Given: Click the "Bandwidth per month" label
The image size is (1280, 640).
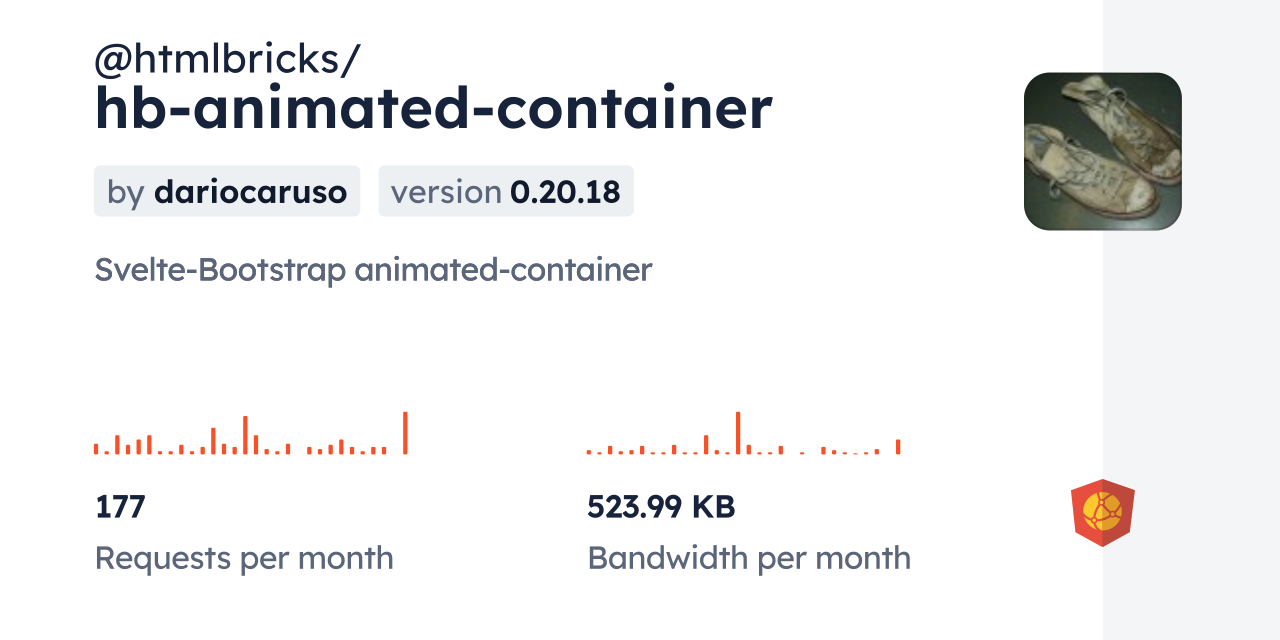Looking at the screenshot, I should [x=749, y=558].
